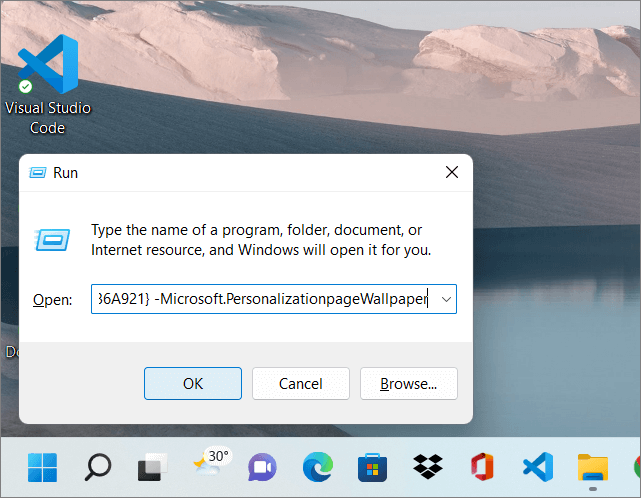Open the Browse file picker
Image resolution: width=641 pixels, height=498 pixels.
pos(408,384)
